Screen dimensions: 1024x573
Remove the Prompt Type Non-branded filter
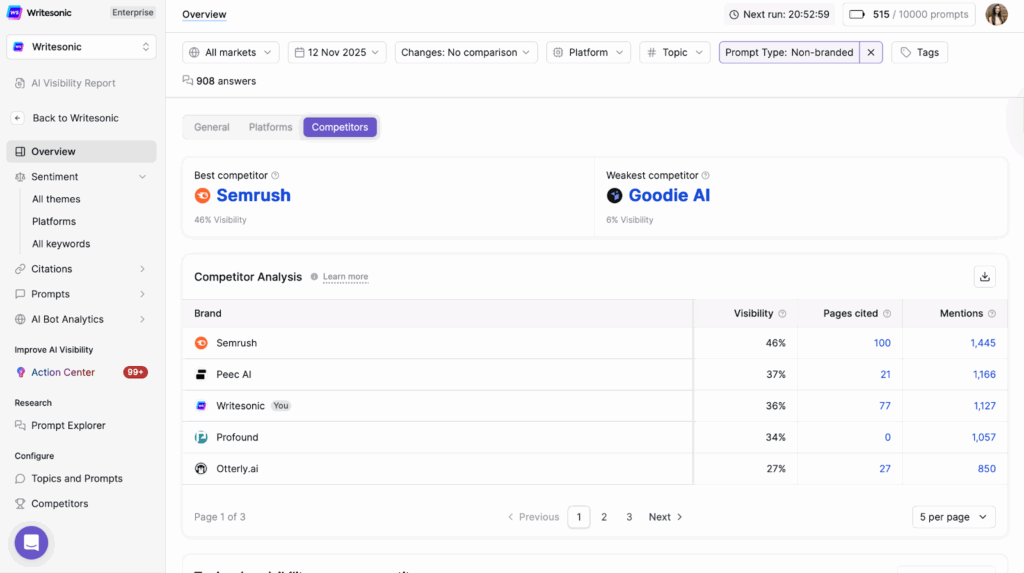pyautogui.click(x=871, y=52)
